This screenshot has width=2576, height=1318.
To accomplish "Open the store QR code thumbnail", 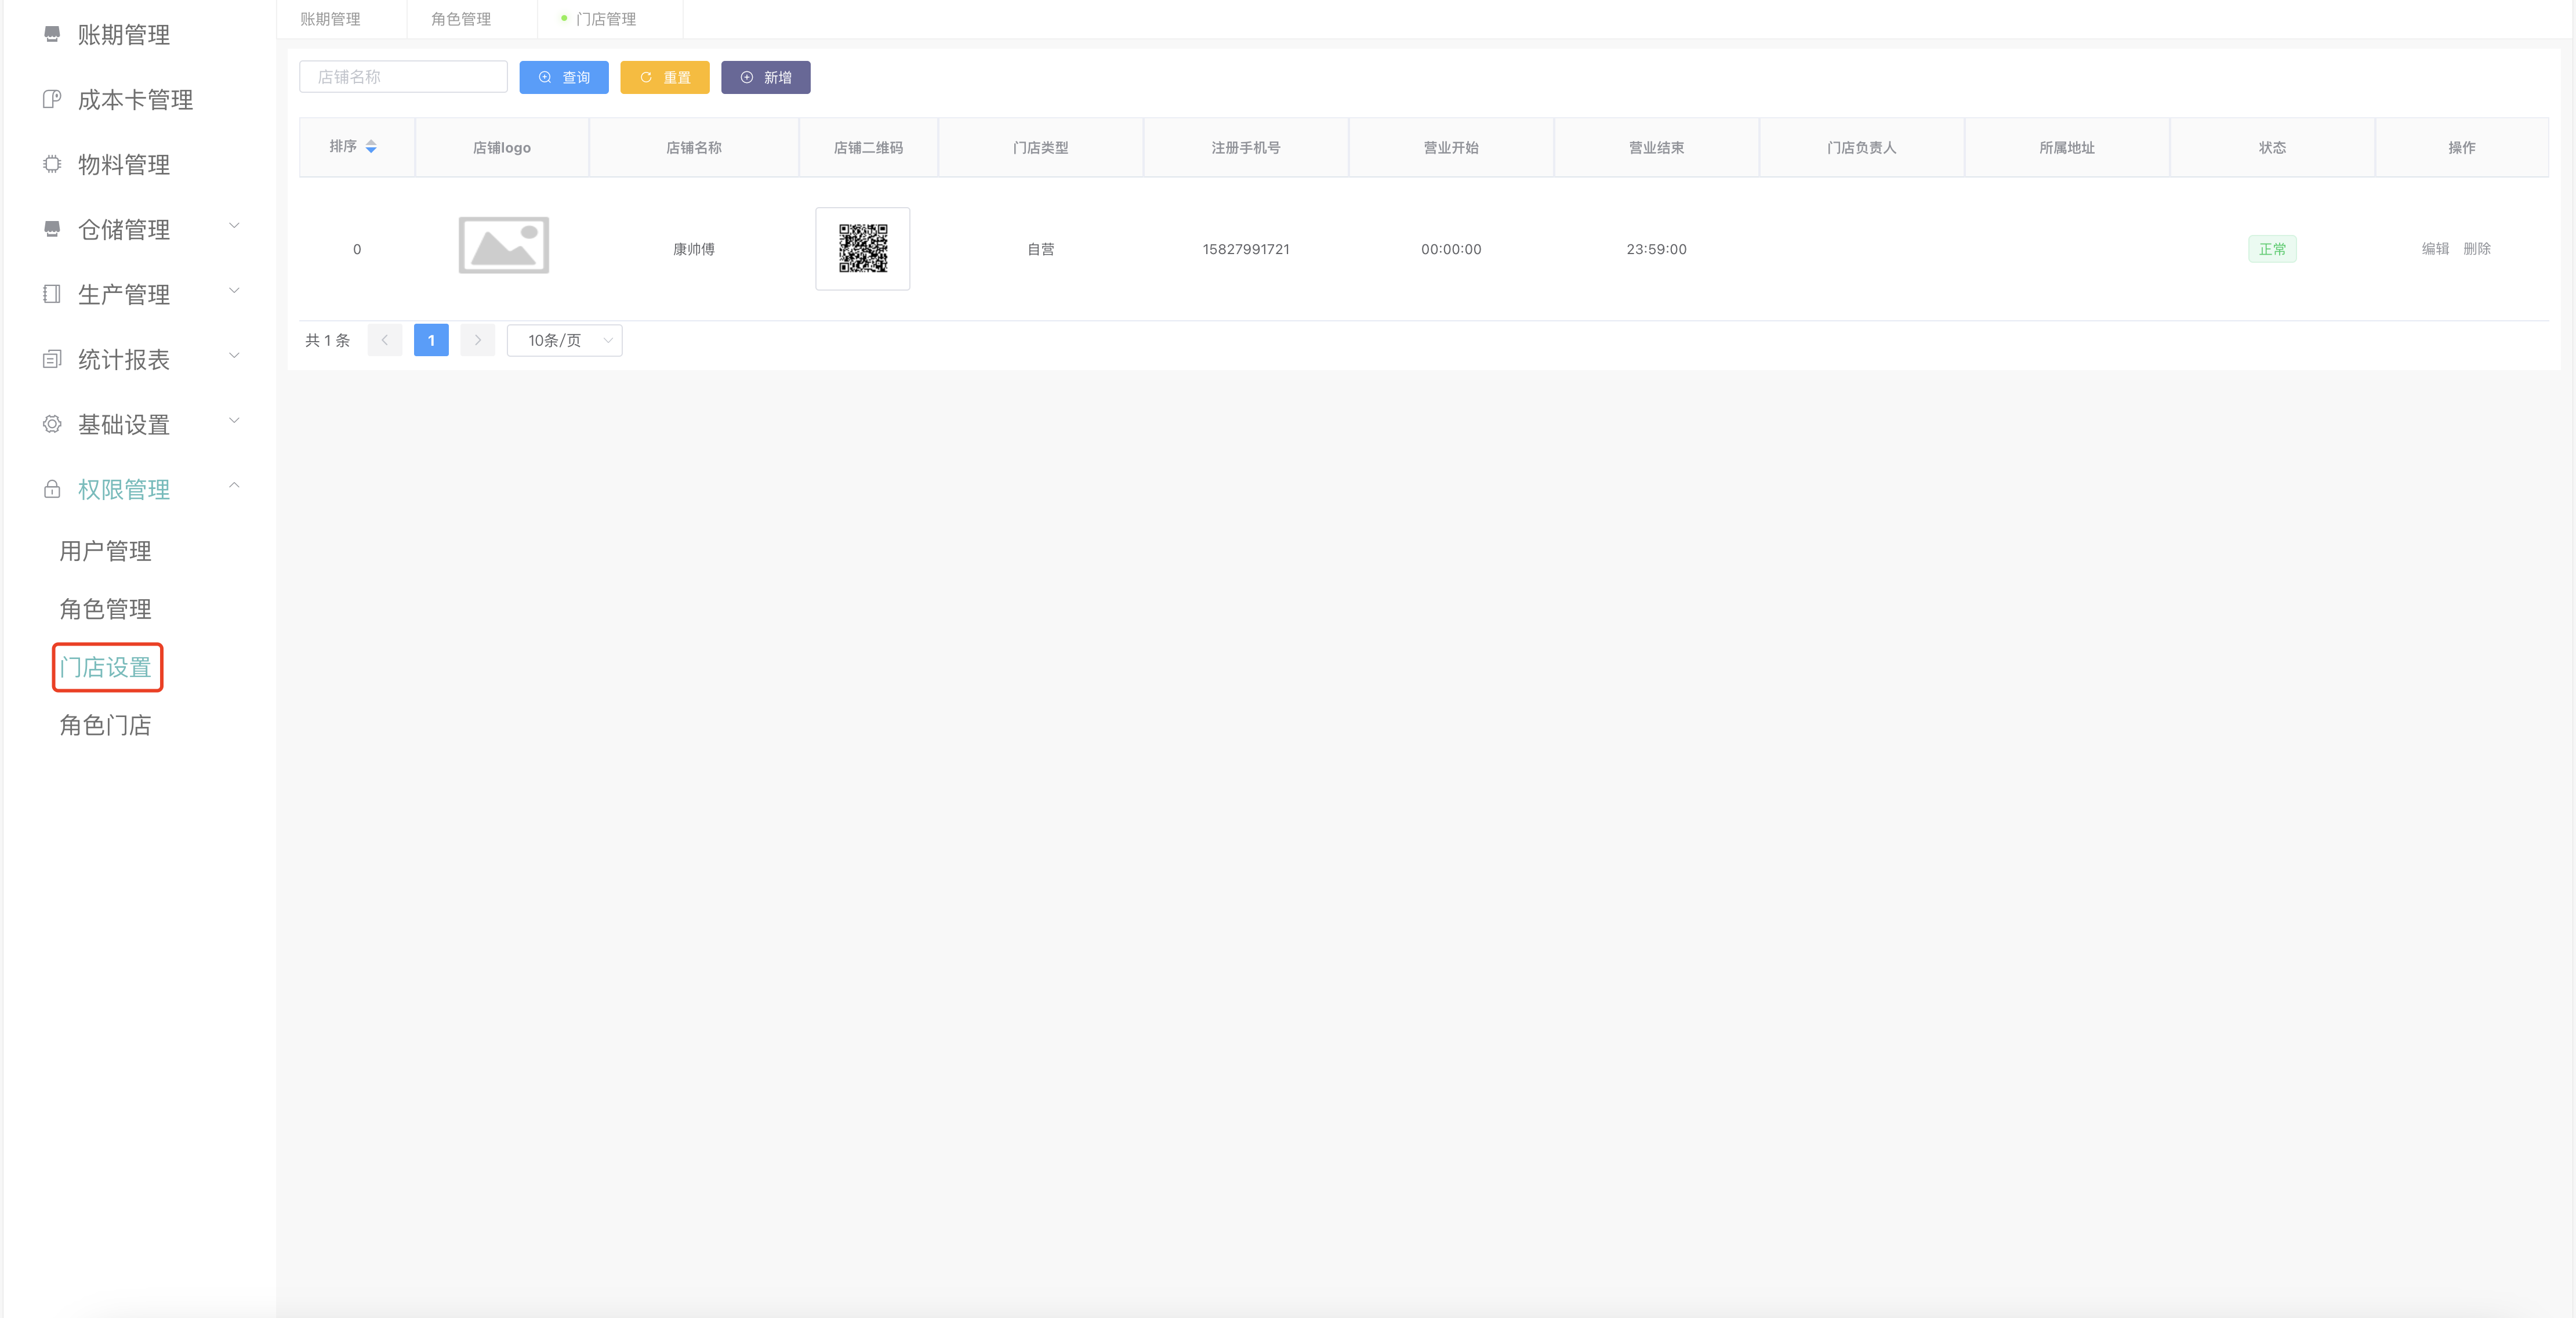I will click(862, 249).
